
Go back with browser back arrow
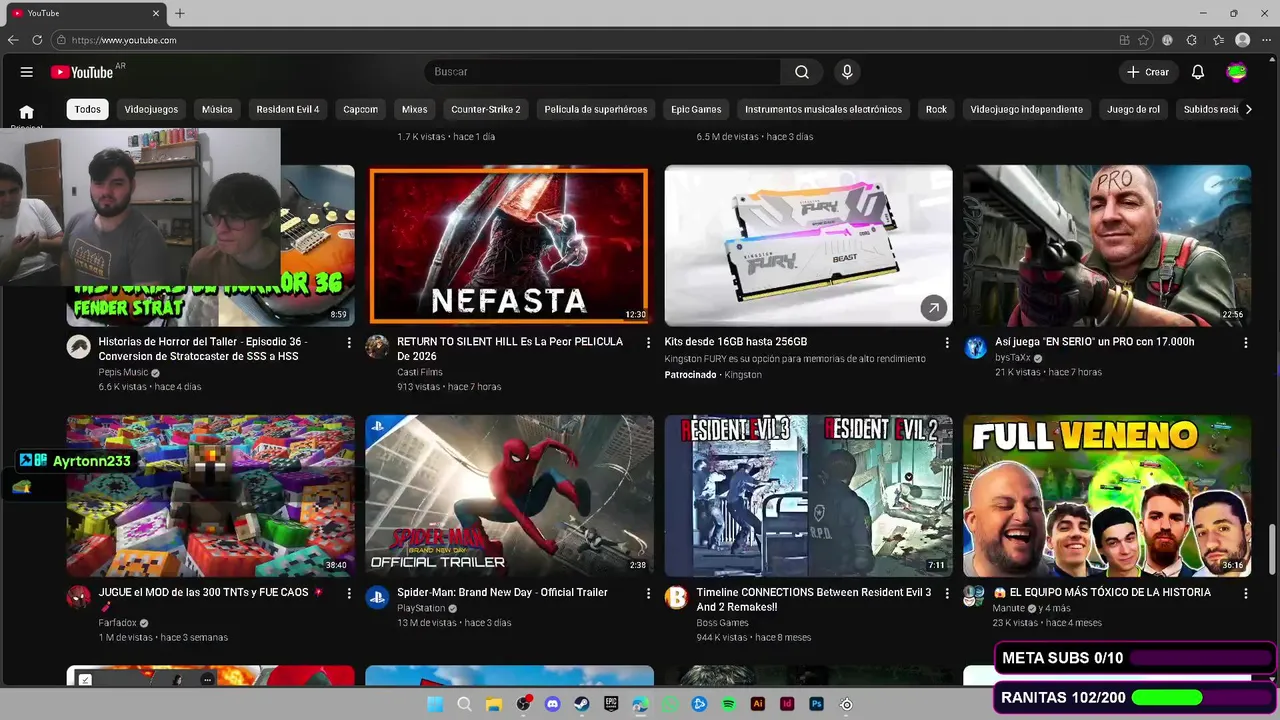(x=13, y=40)
